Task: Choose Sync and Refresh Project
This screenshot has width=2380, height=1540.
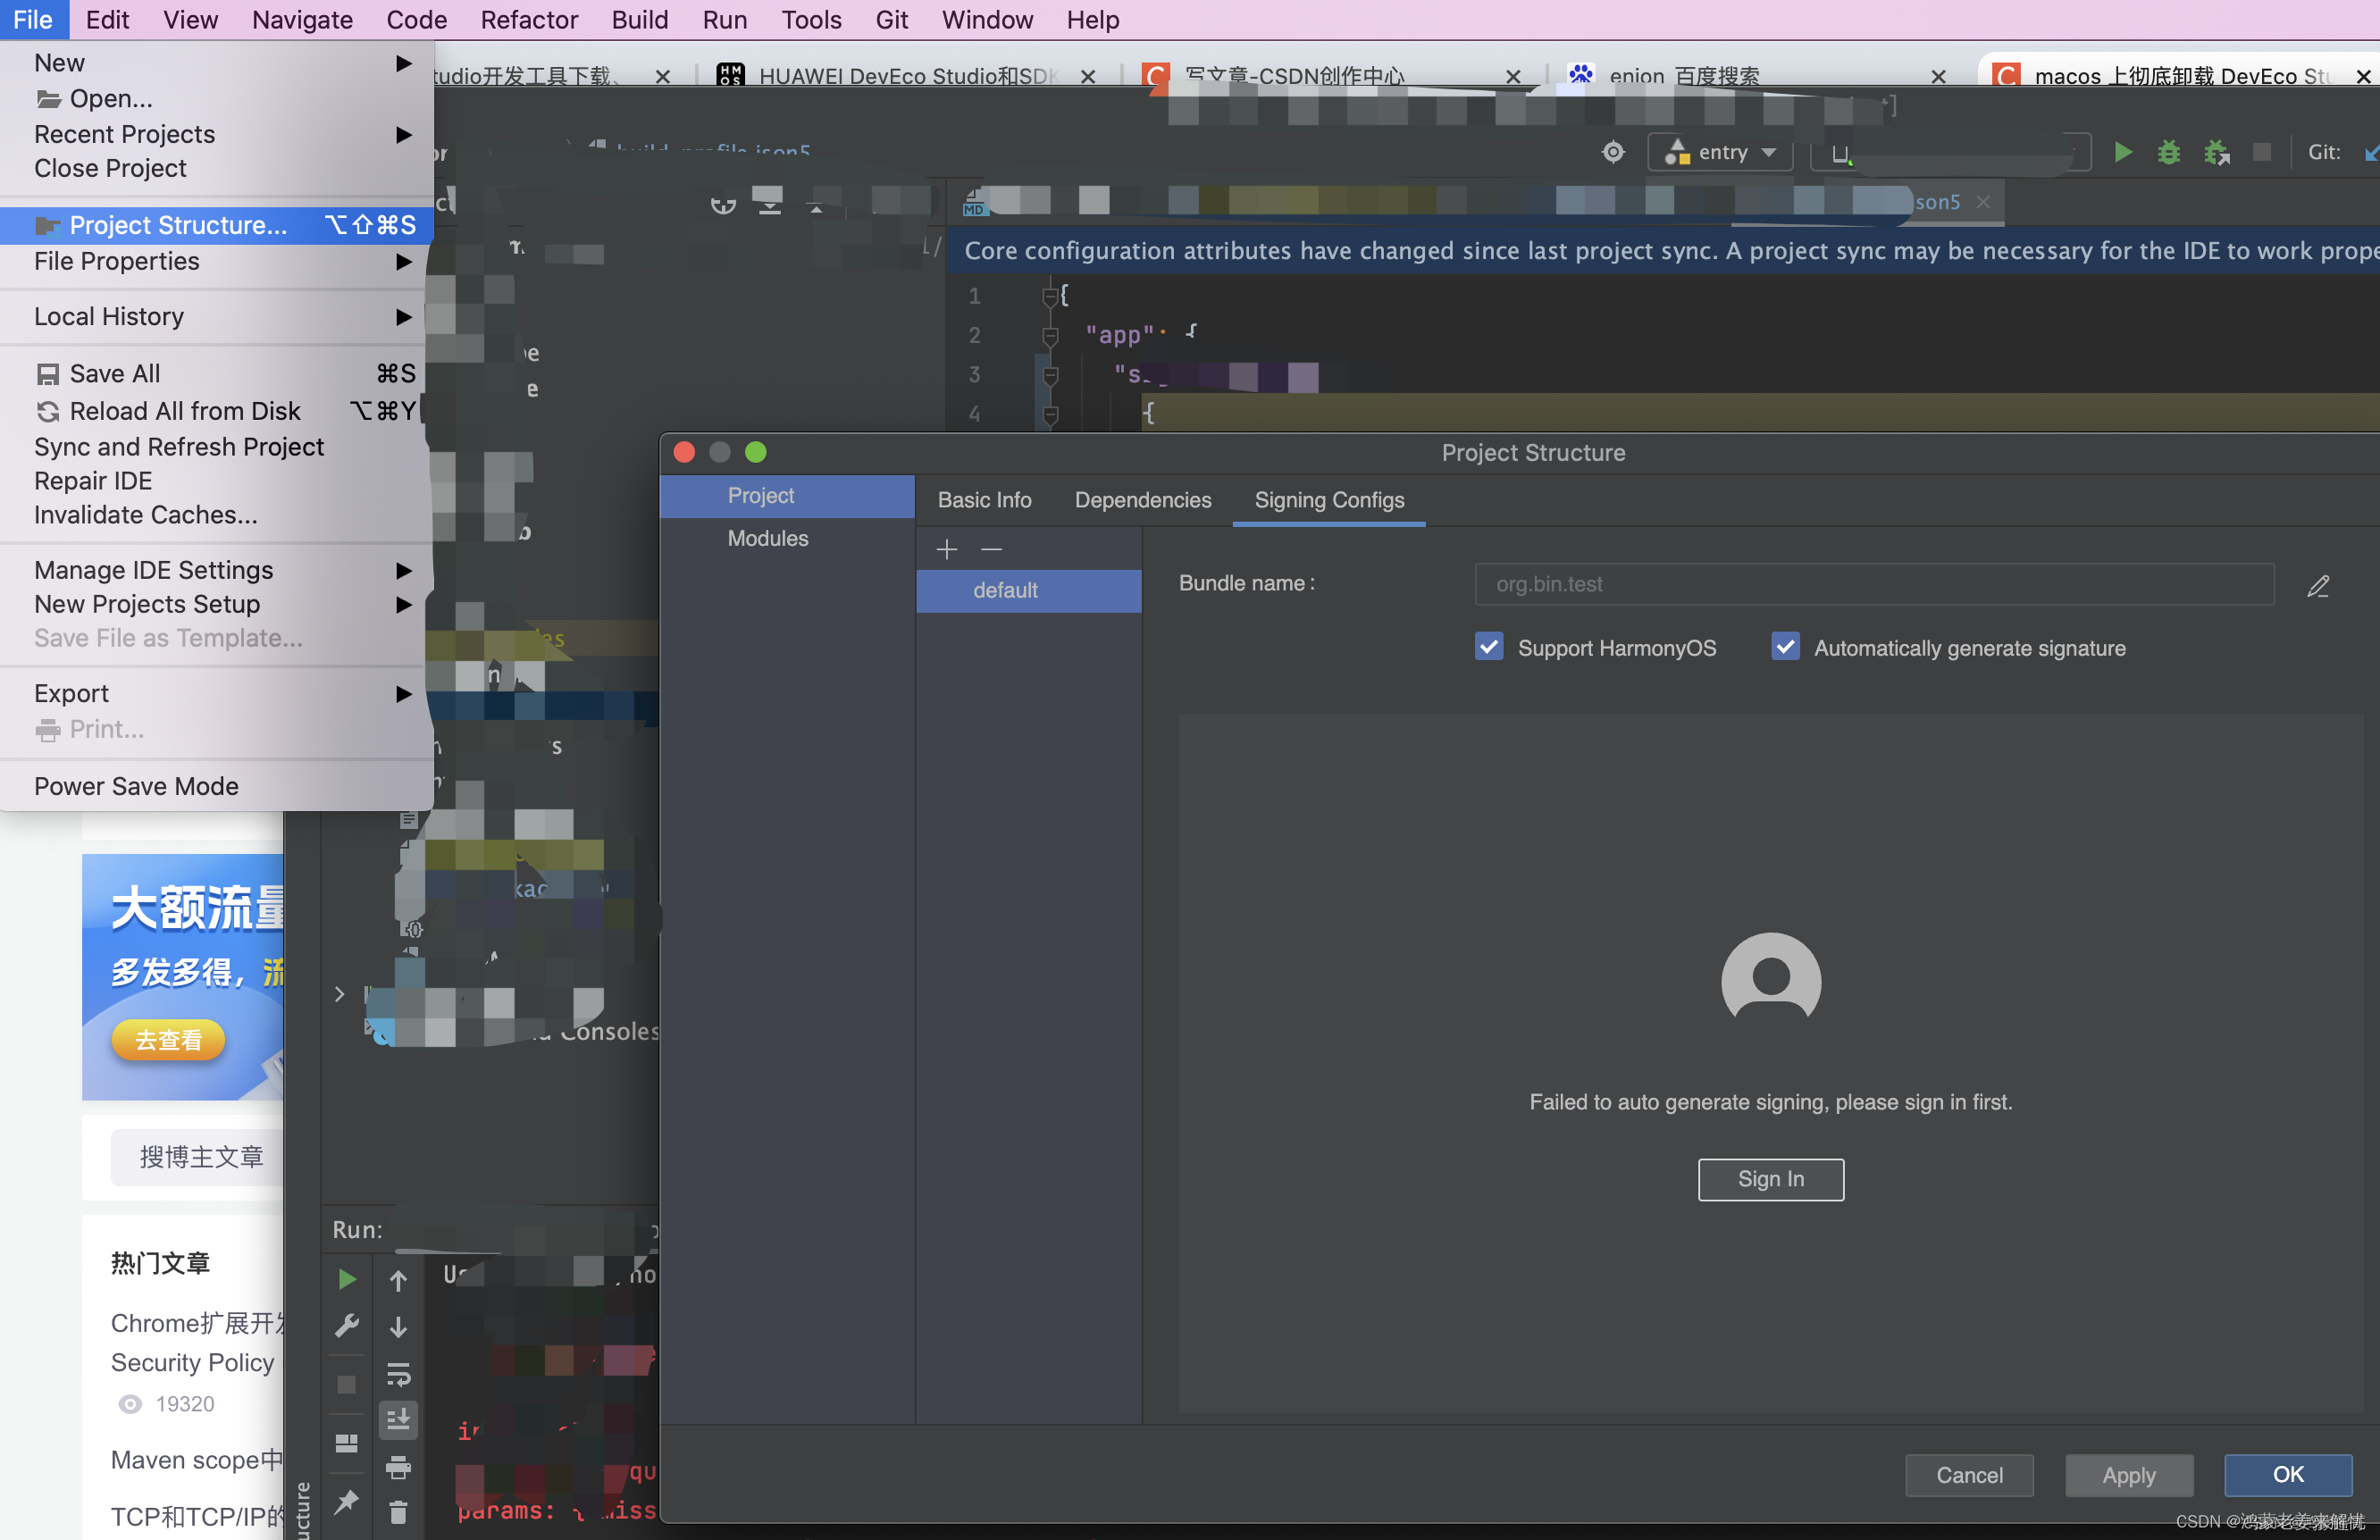Action: (x=179, y=447)
